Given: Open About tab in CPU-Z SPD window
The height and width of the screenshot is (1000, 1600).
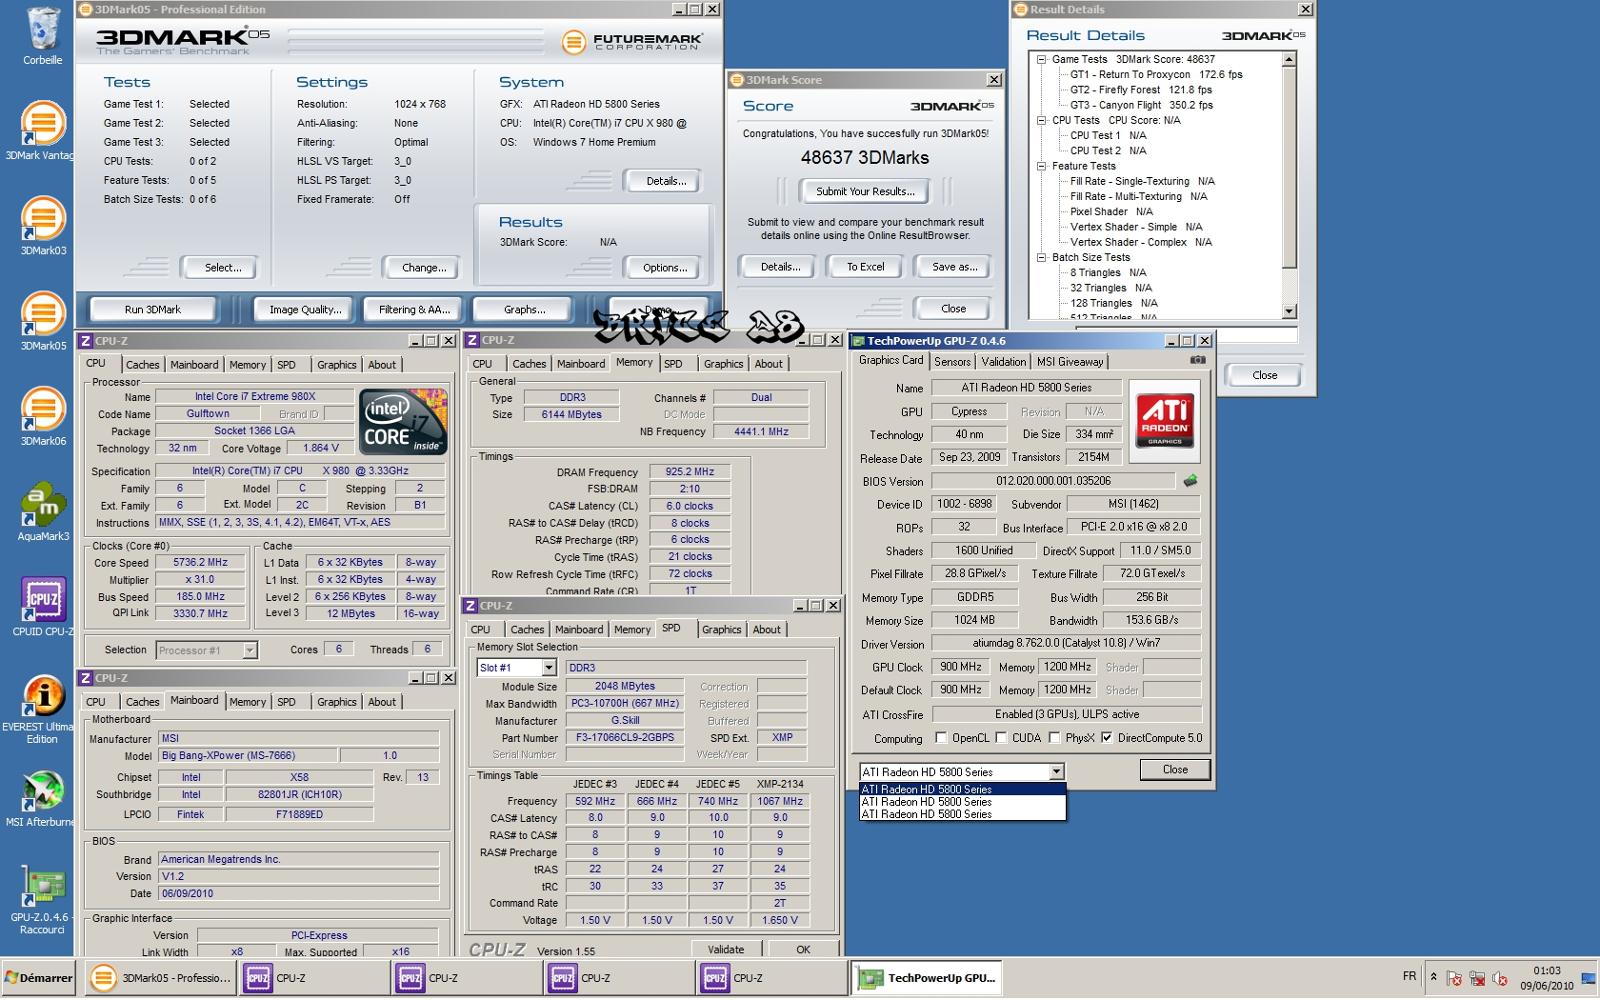Looking at the screenshot, I should tap(767, 630).
